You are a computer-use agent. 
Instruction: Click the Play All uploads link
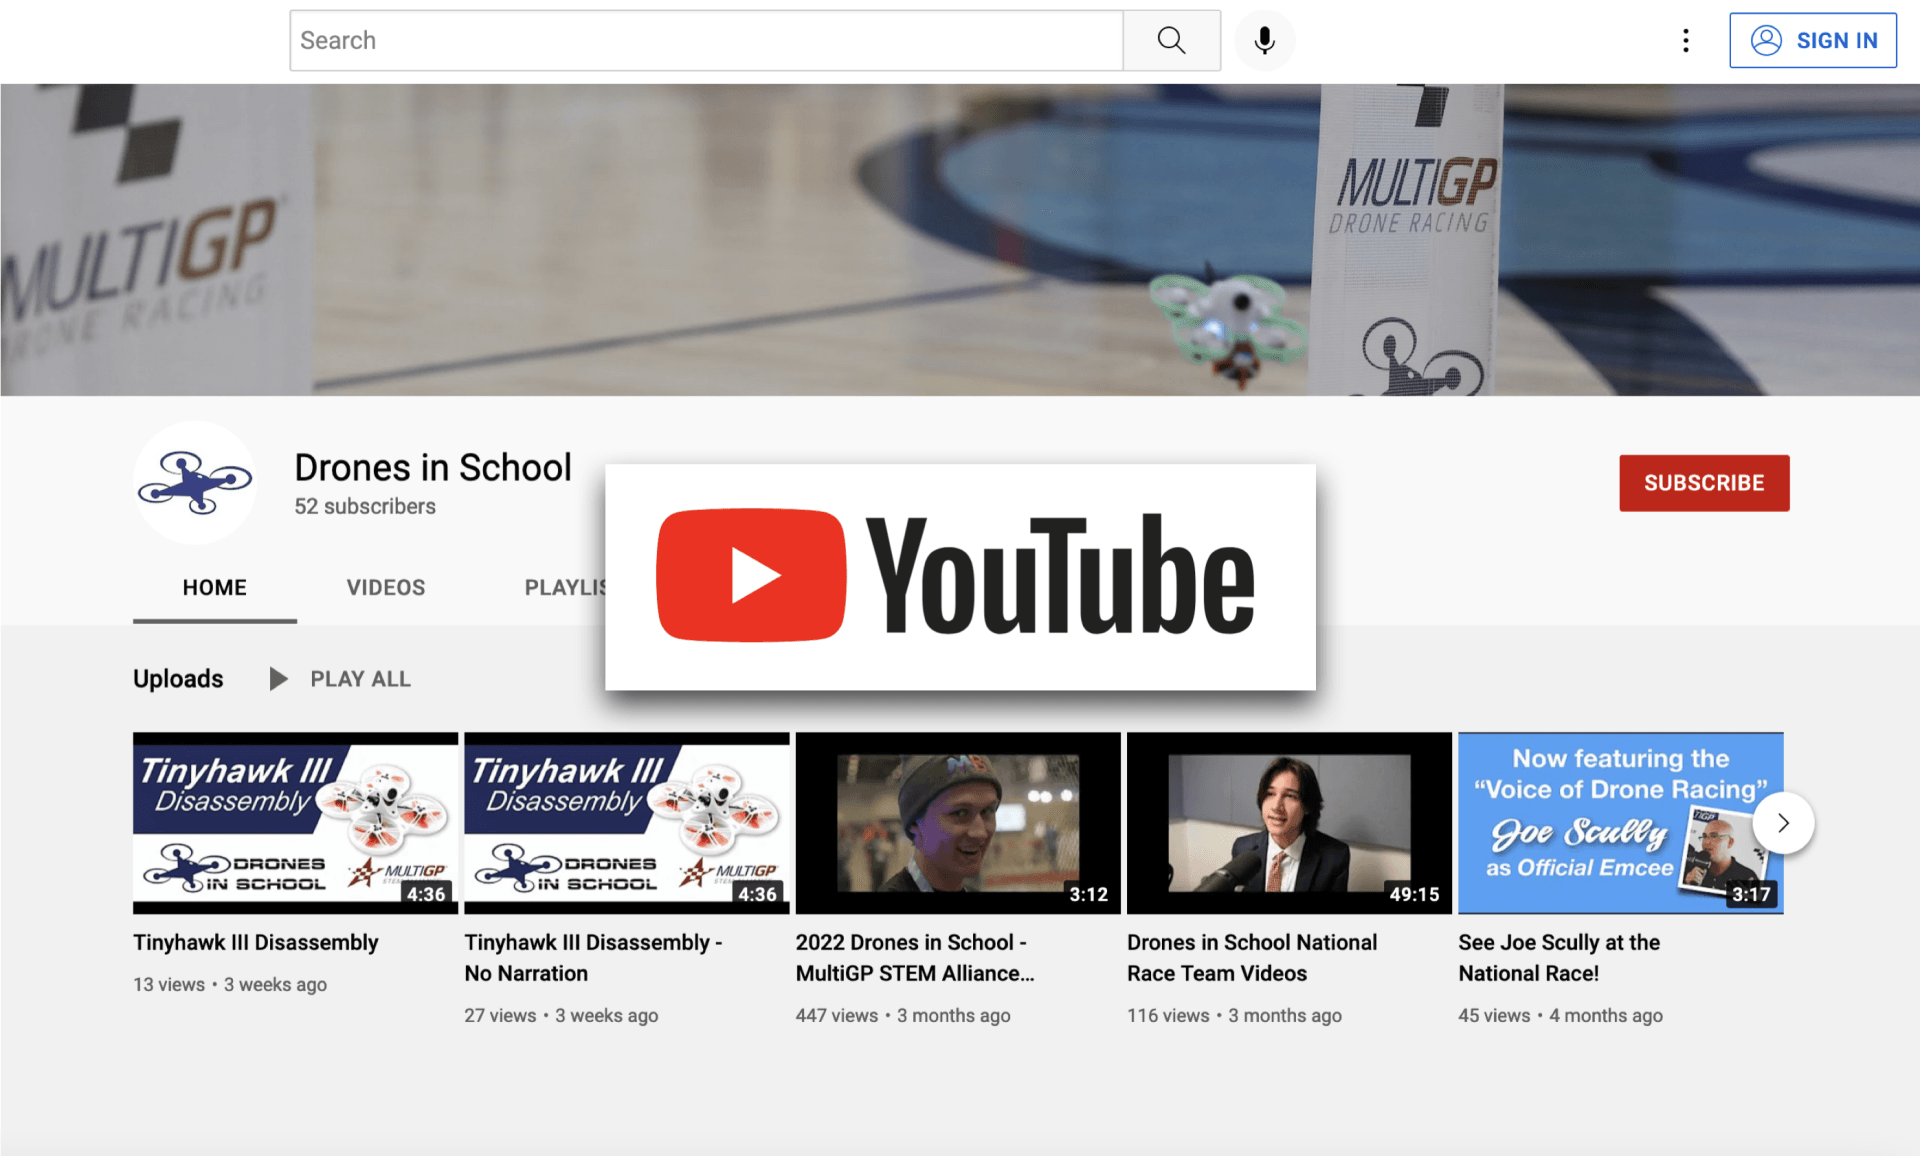pos(341,679)
